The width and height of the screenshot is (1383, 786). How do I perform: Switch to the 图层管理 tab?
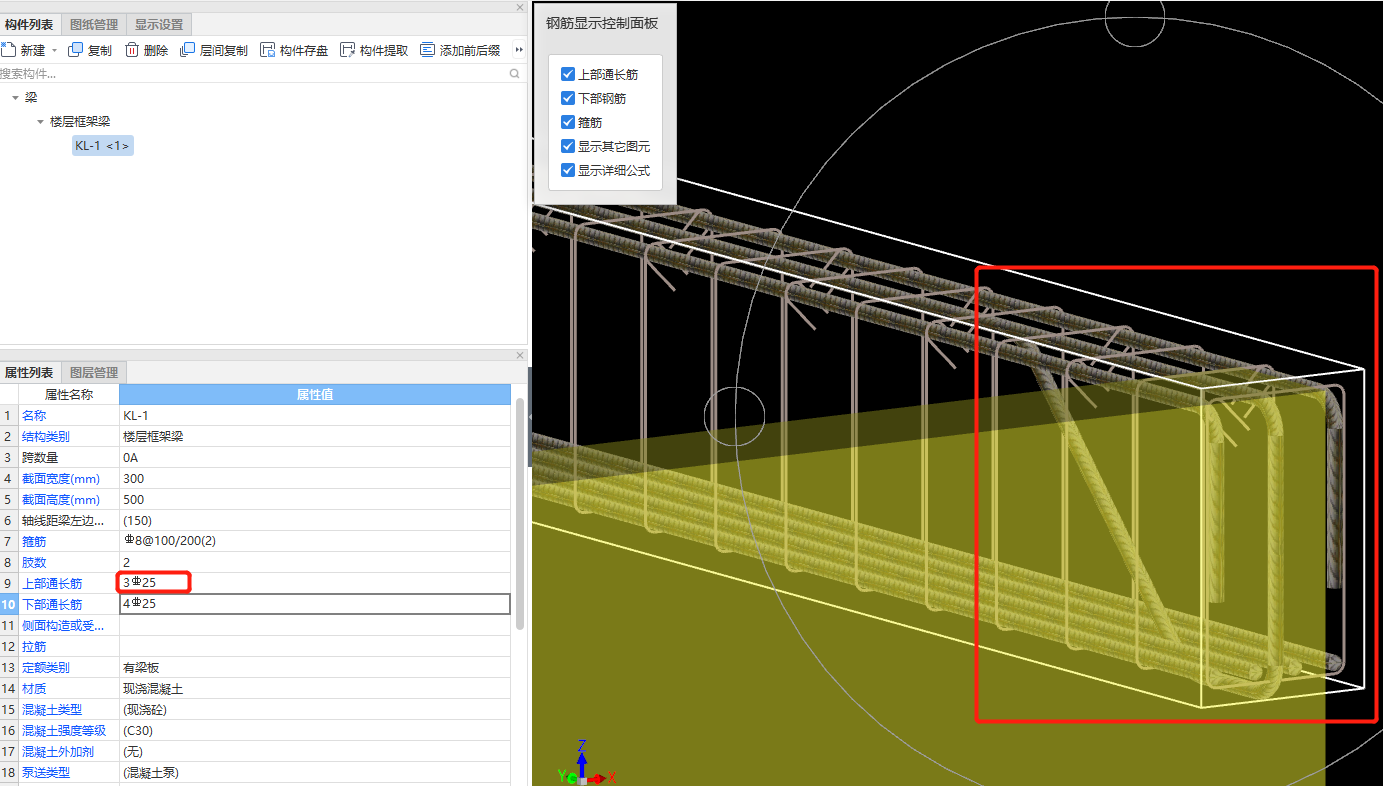94,372
